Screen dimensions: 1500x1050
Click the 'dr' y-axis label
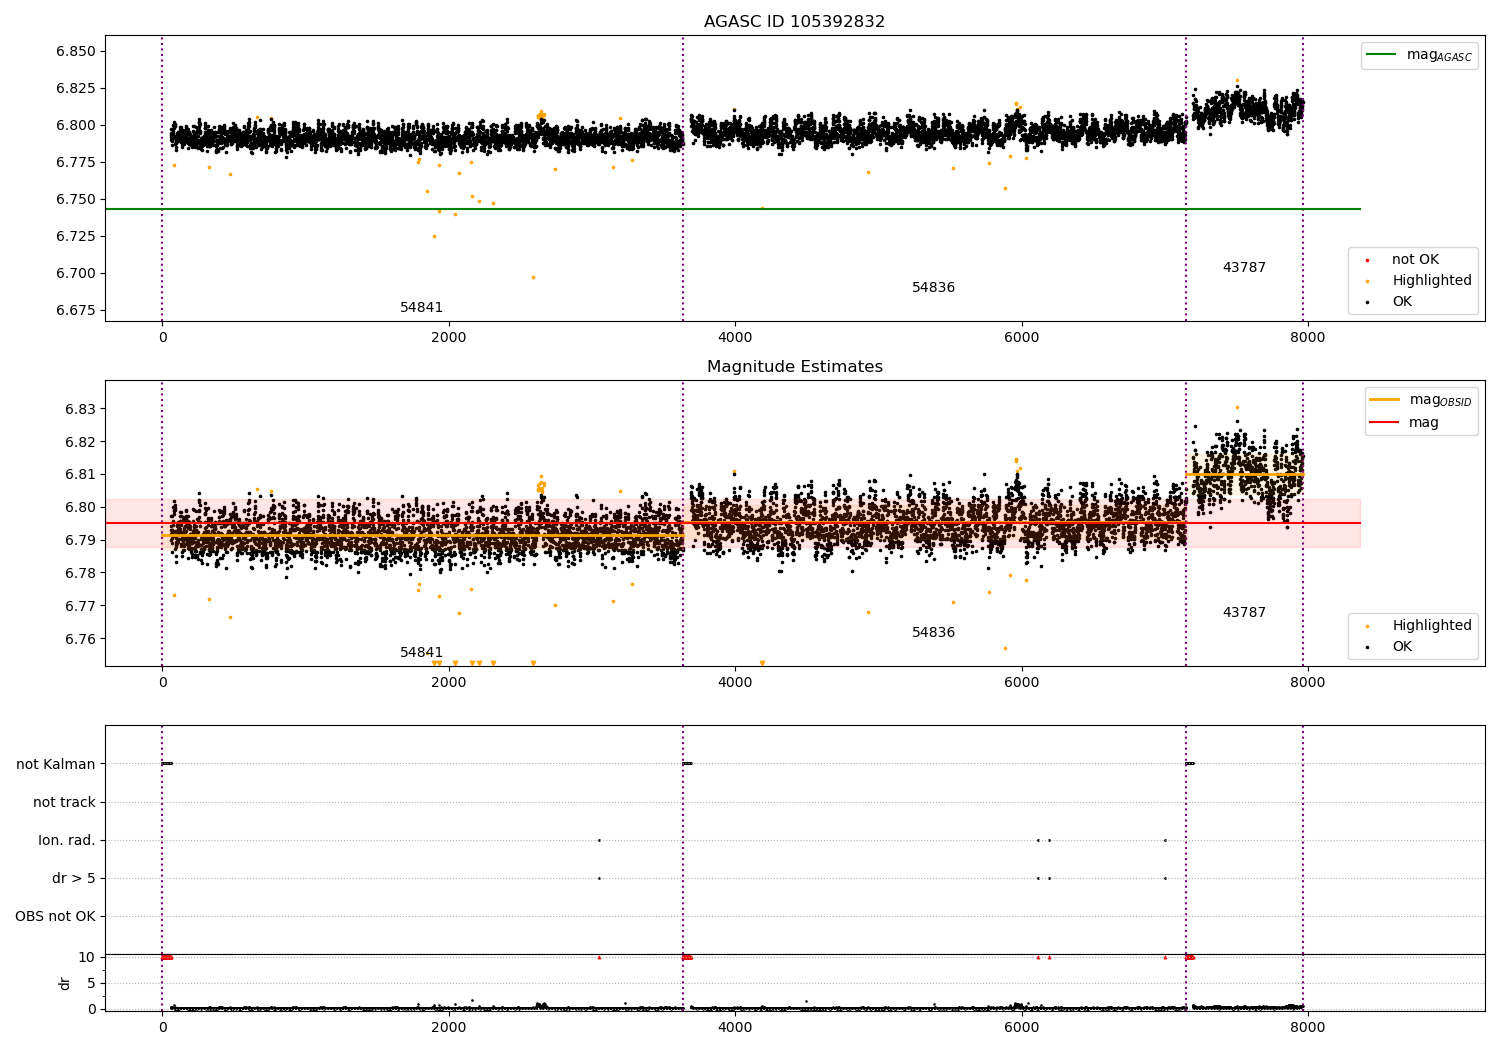(65, 983)
